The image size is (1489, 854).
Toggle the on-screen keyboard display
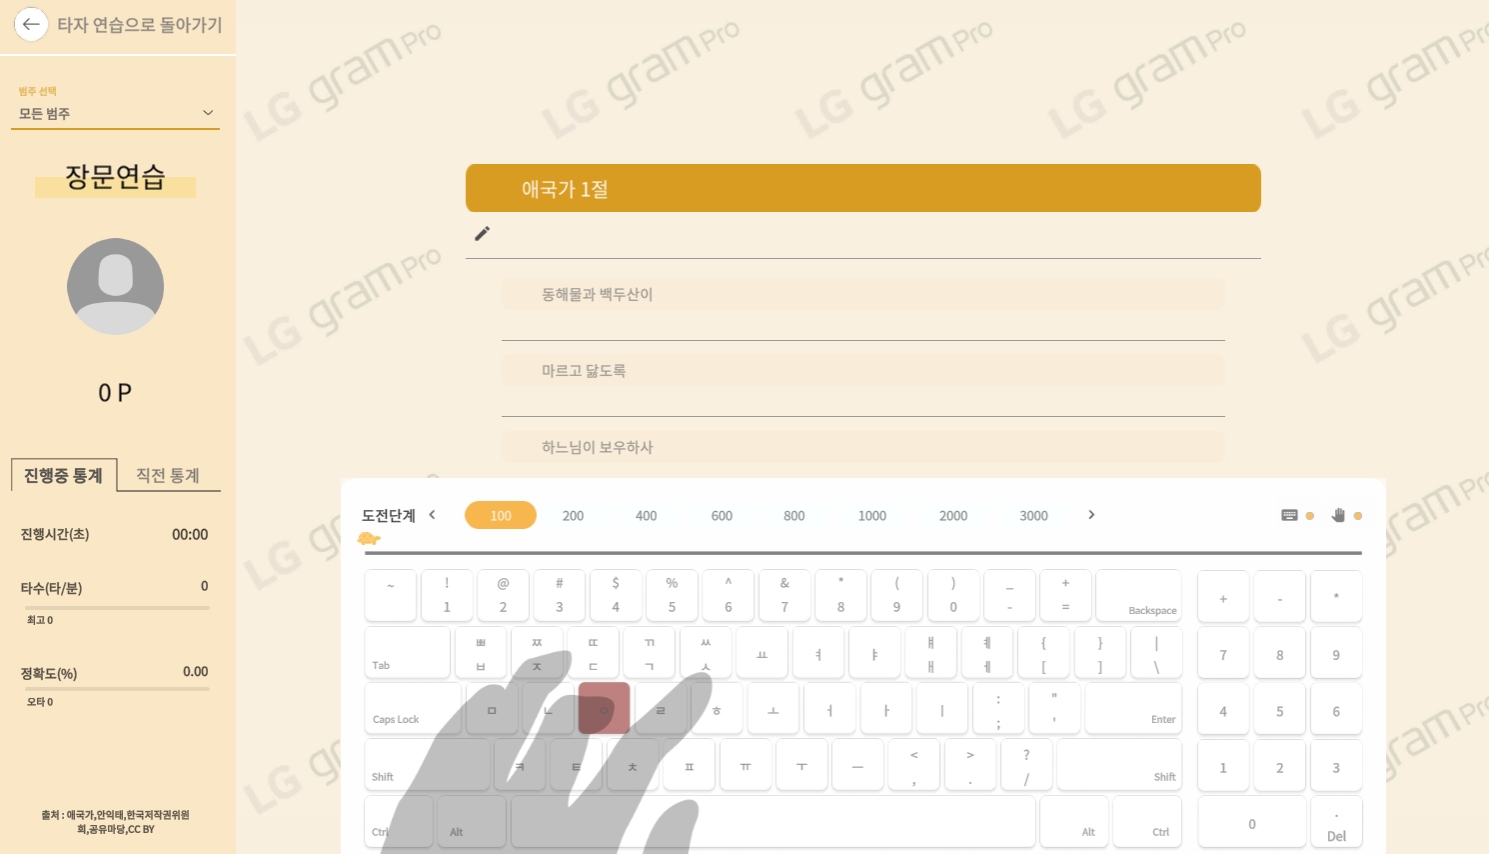[1290, 515]
